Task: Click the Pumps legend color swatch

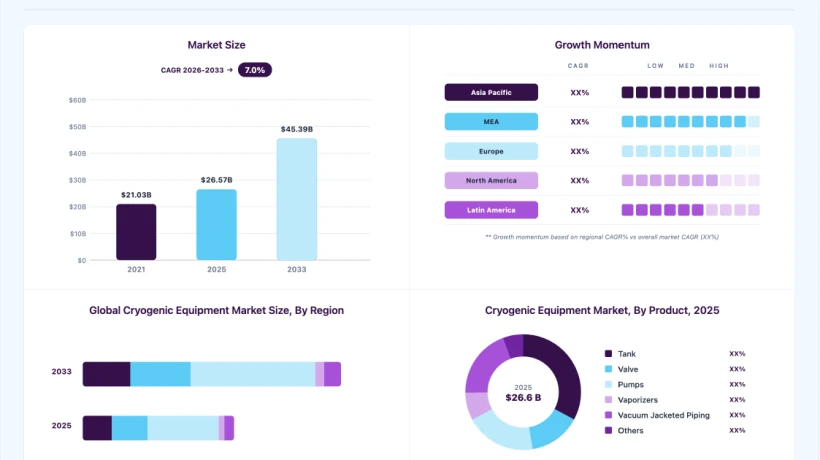Action: coord(608,384)
